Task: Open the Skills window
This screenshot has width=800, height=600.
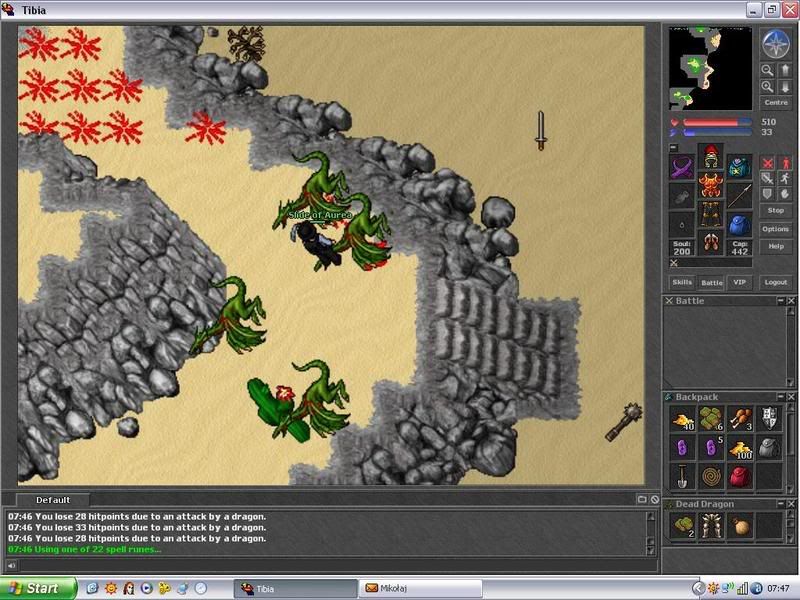Action: coord(682,282)
